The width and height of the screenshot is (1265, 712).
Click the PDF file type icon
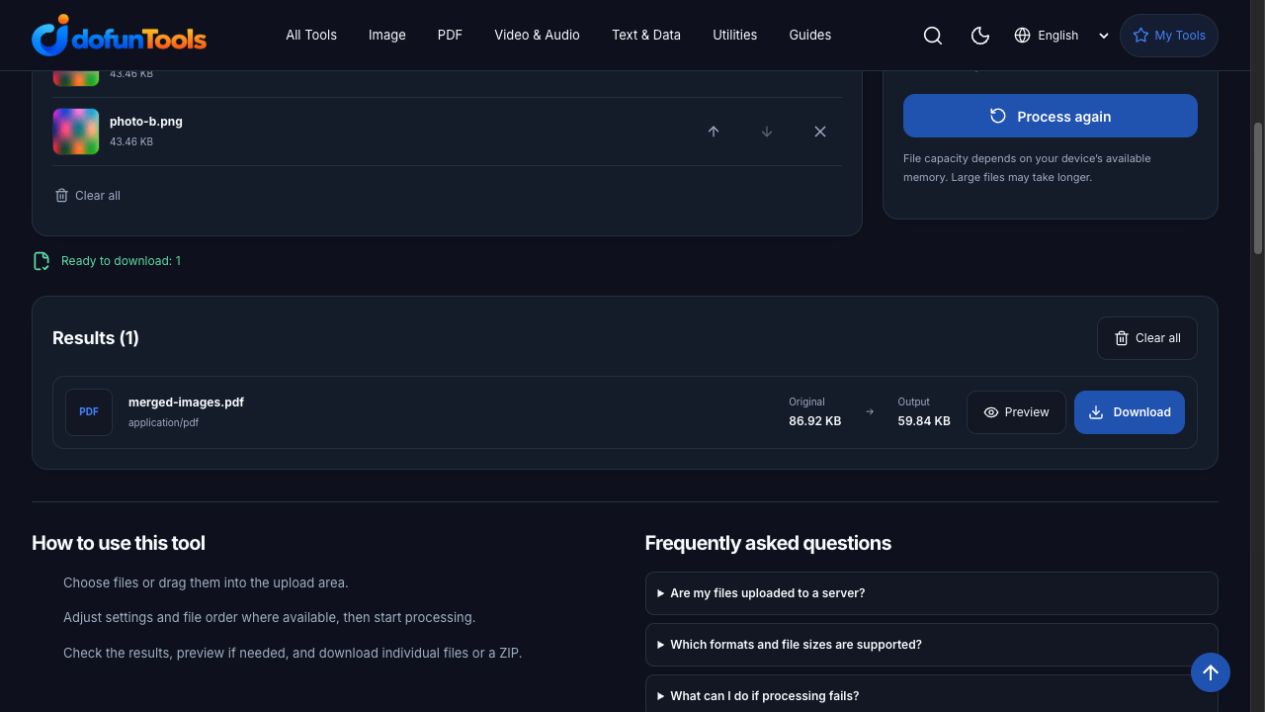coord(89,412)
